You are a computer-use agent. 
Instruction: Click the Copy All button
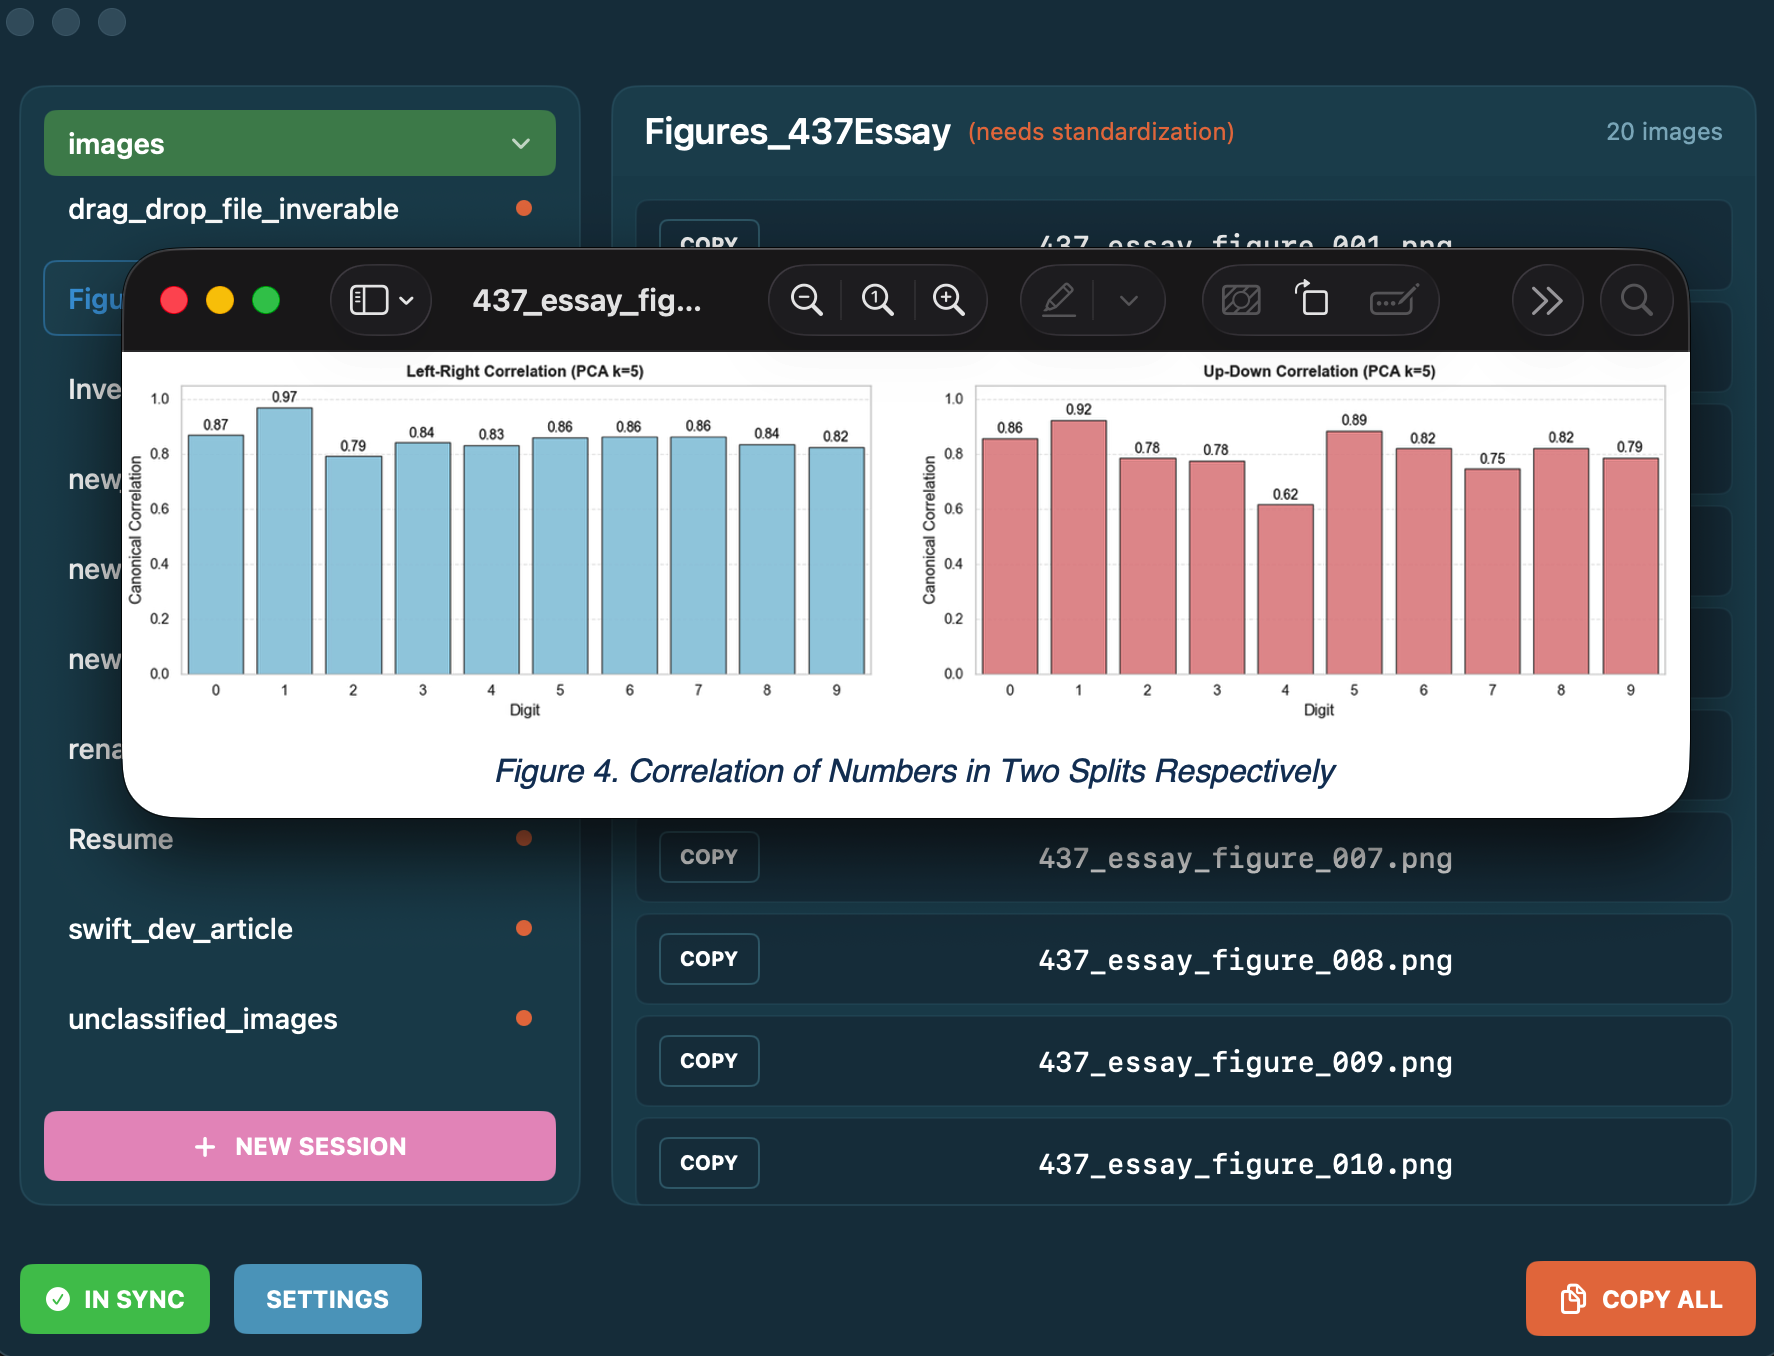coord(1640,1299)
